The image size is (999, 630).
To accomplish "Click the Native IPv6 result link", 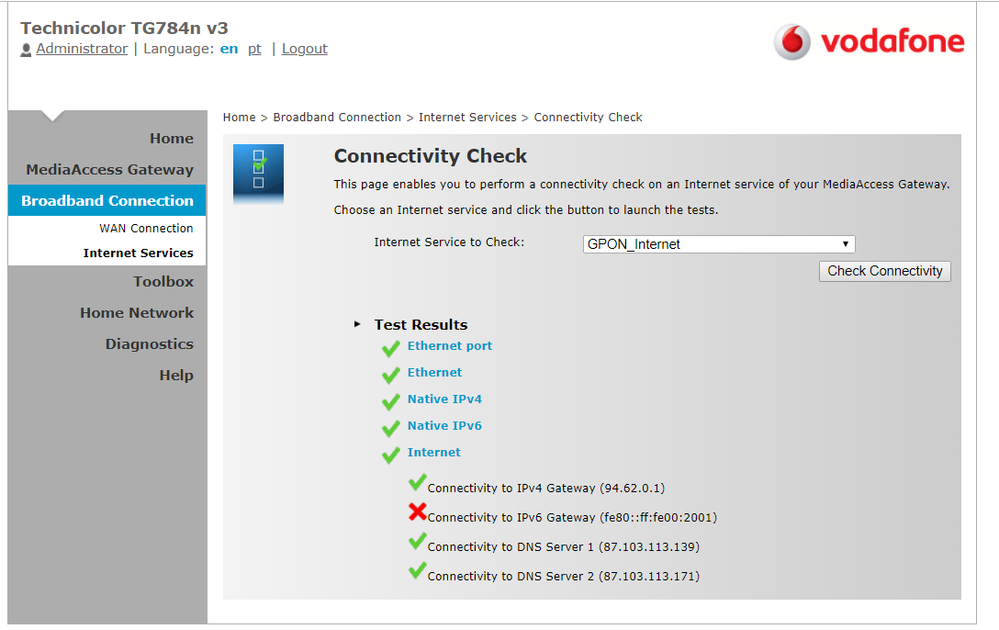I will click(444, 426).
